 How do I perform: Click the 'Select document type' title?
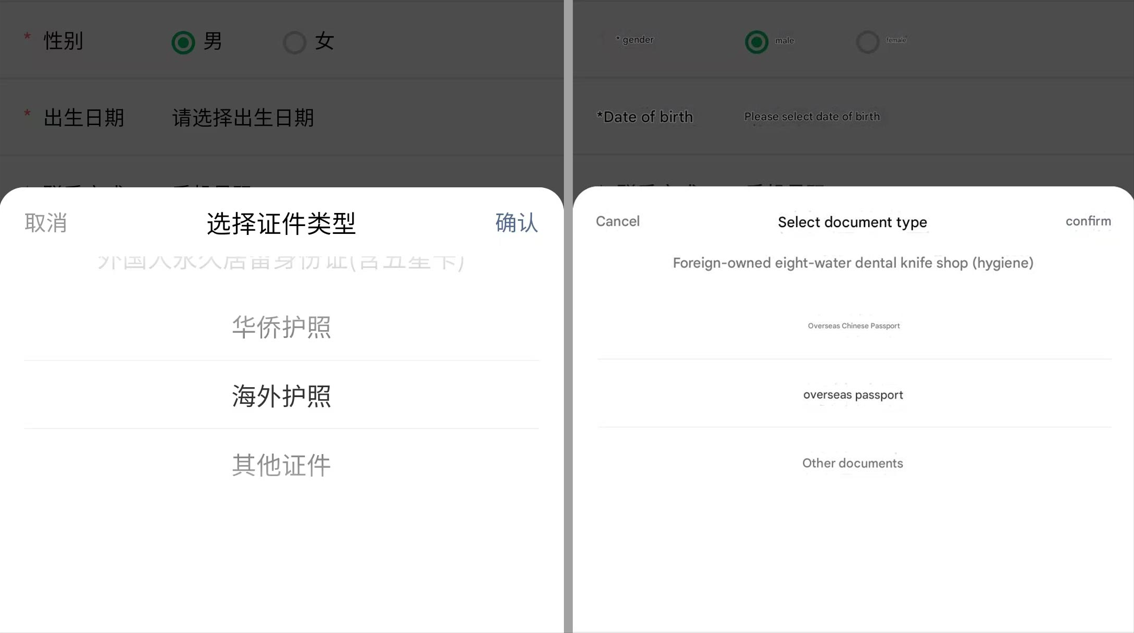pyautogui.click(x=852, y=222)
